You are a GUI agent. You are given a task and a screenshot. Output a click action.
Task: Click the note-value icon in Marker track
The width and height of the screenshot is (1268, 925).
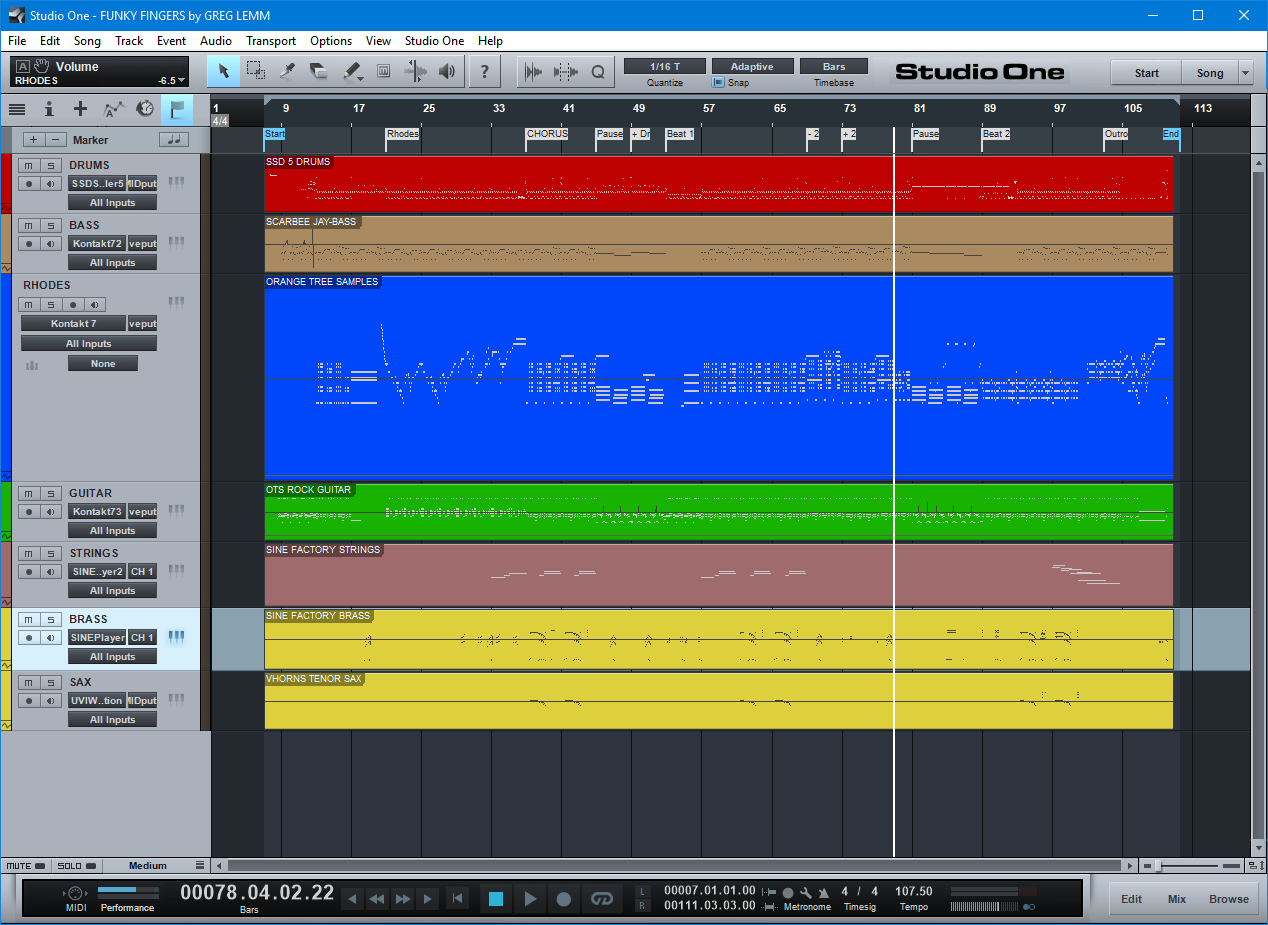coord(175,140)
